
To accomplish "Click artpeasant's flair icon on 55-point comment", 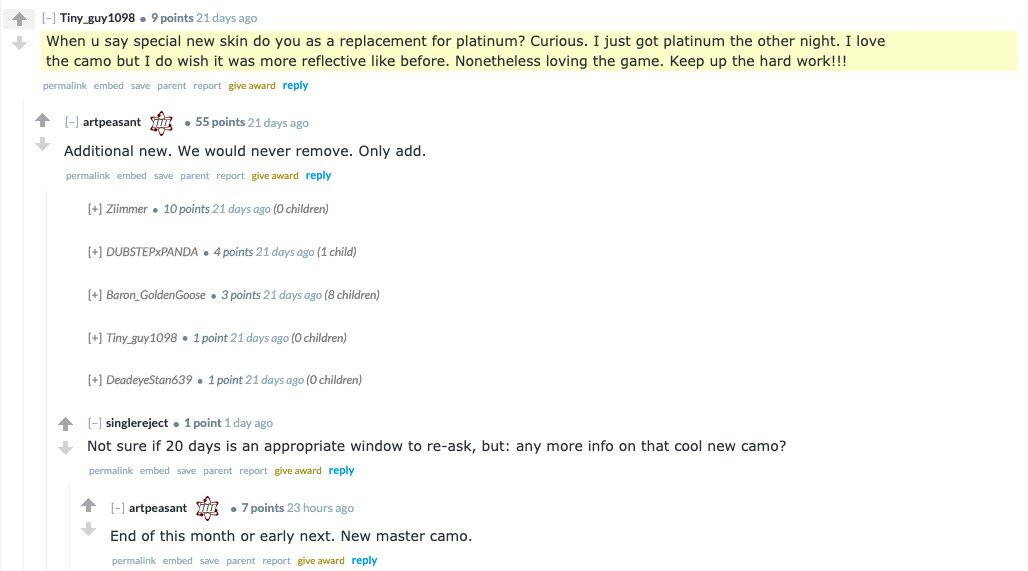I will (161, 123).
